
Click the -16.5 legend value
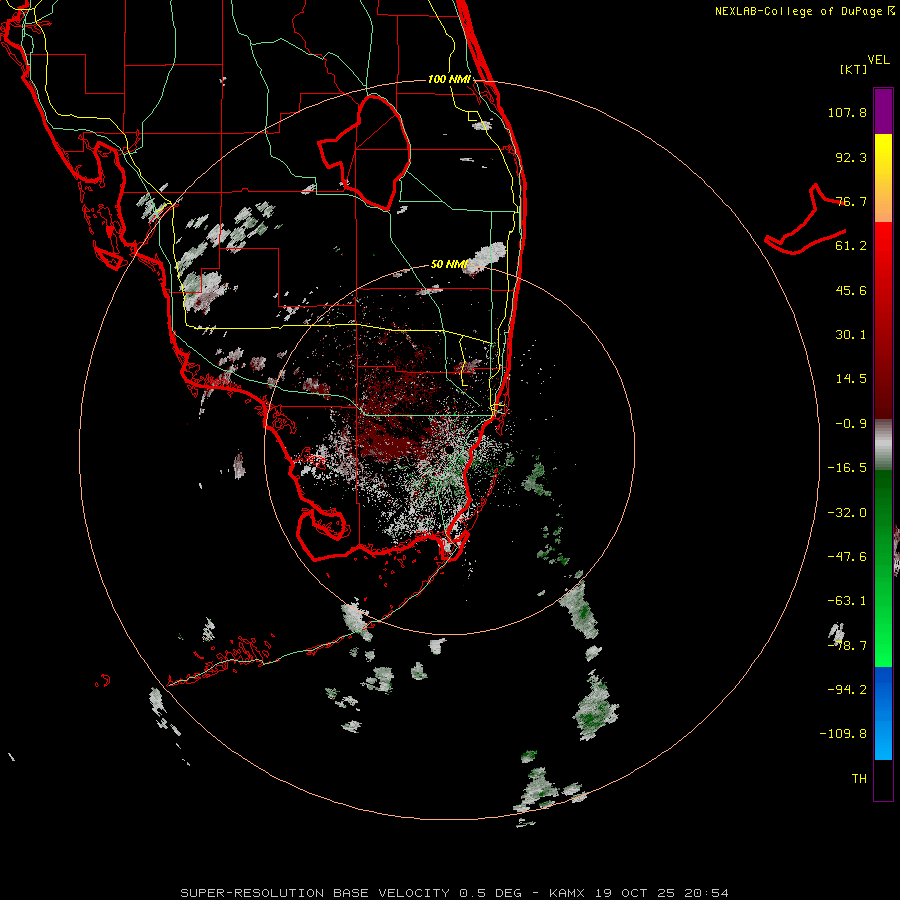pyautogui.click(x=847, y=468)
